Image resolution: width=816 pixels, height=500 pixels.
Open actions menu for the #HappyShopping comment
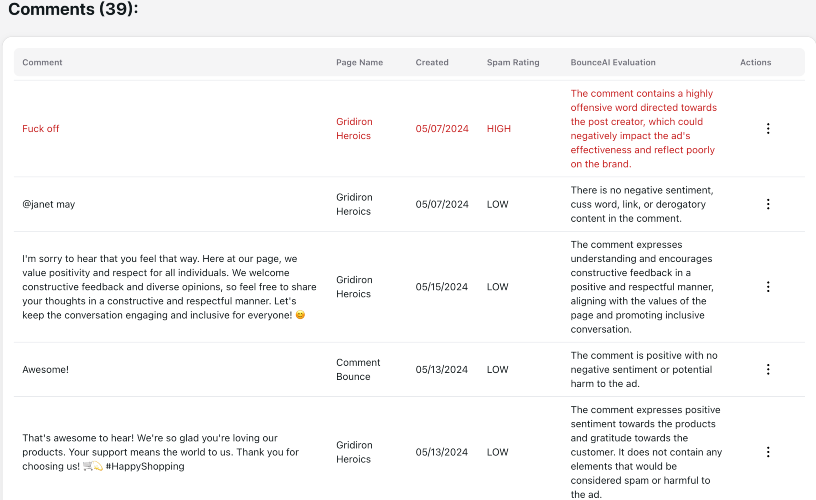[768, 452]
